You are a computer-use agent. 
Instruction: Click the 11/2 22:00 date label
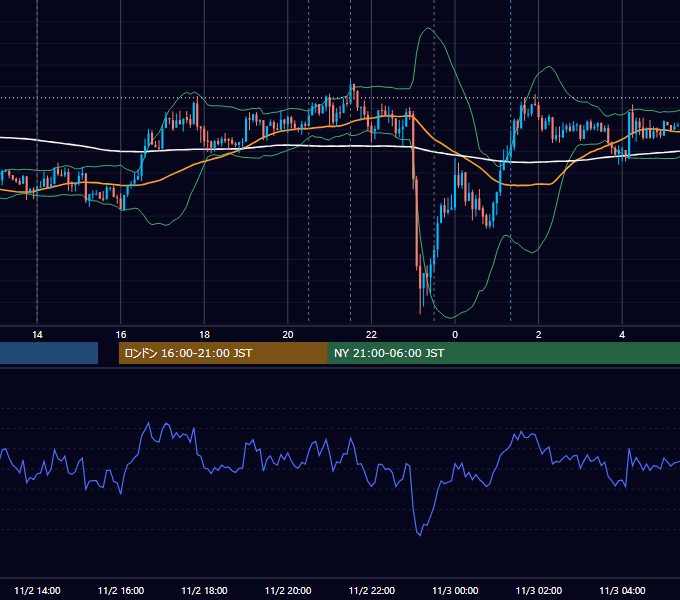pos(372,590)
